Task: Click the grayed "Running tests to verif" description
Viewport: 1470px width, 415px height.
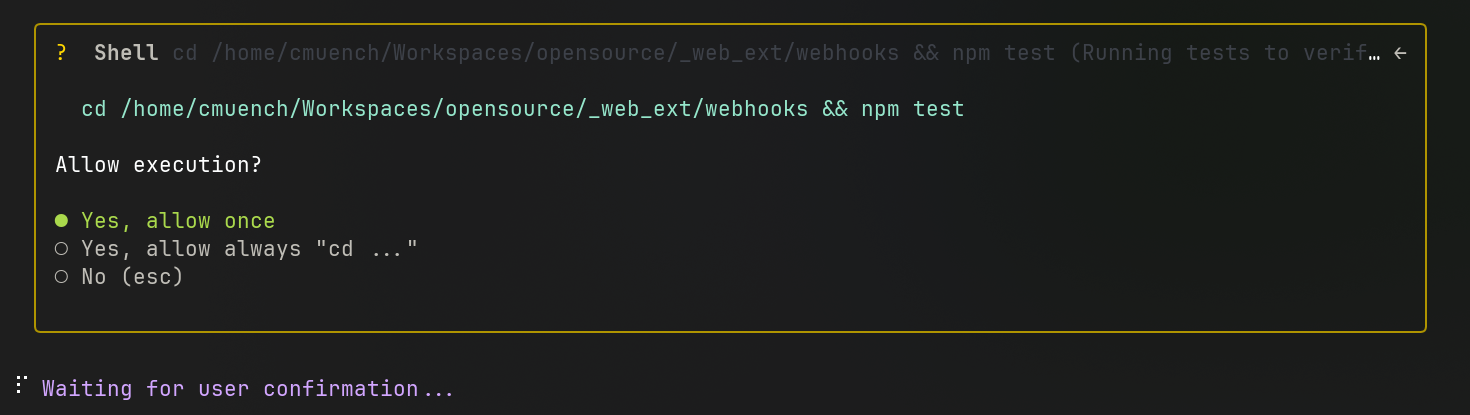Action: [1218, 53]
